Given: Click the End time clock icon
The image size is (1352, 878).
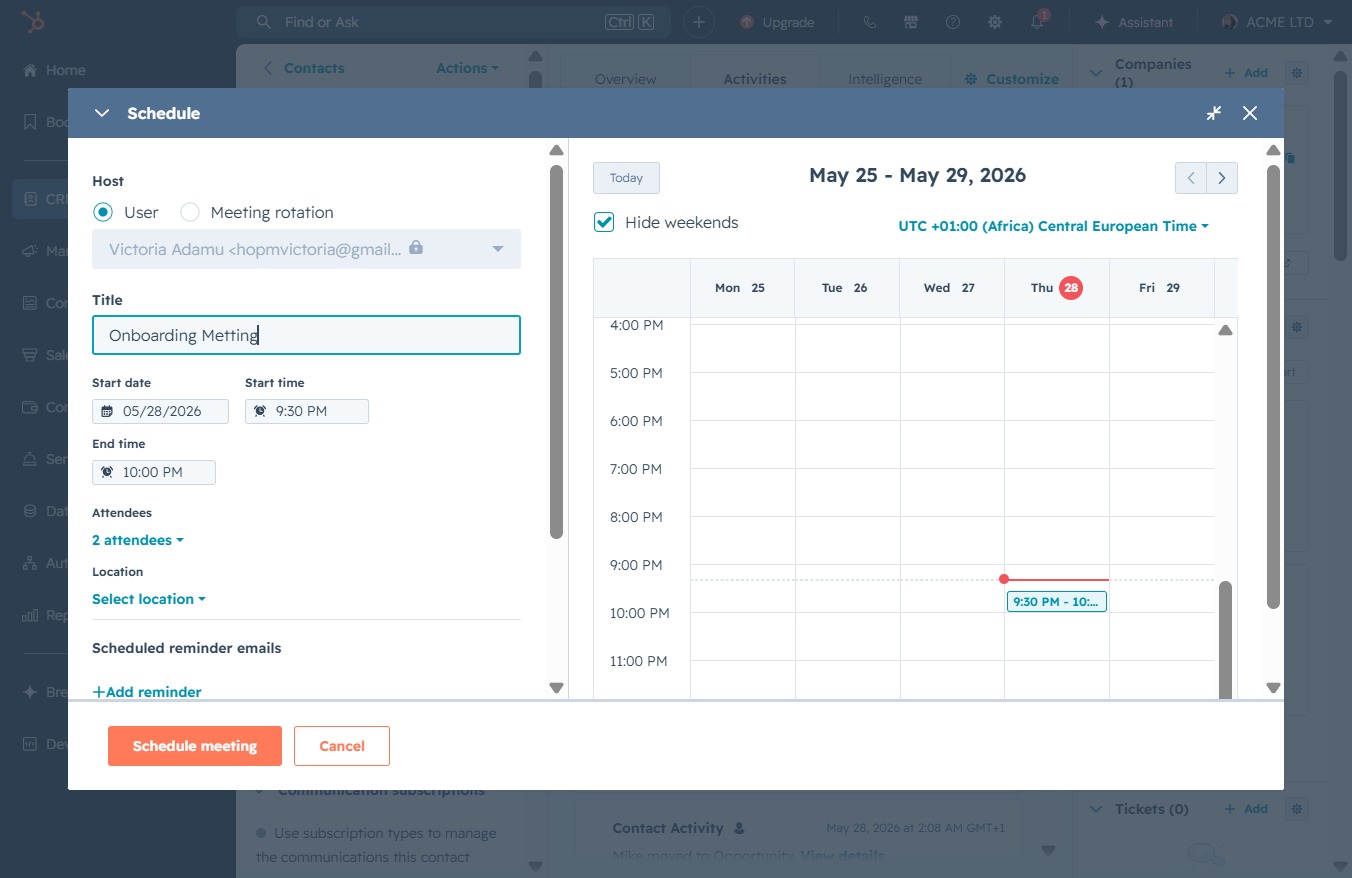Looking at the screenshot, I should click(x=107, y=472).
